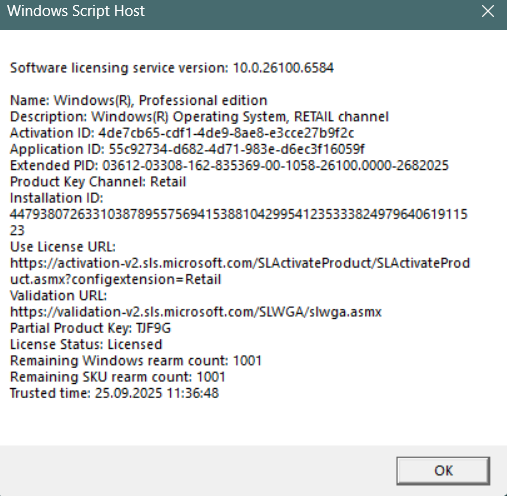Click the Application ID line
Screen dimensions: 507x496
(x=187, y=149)
